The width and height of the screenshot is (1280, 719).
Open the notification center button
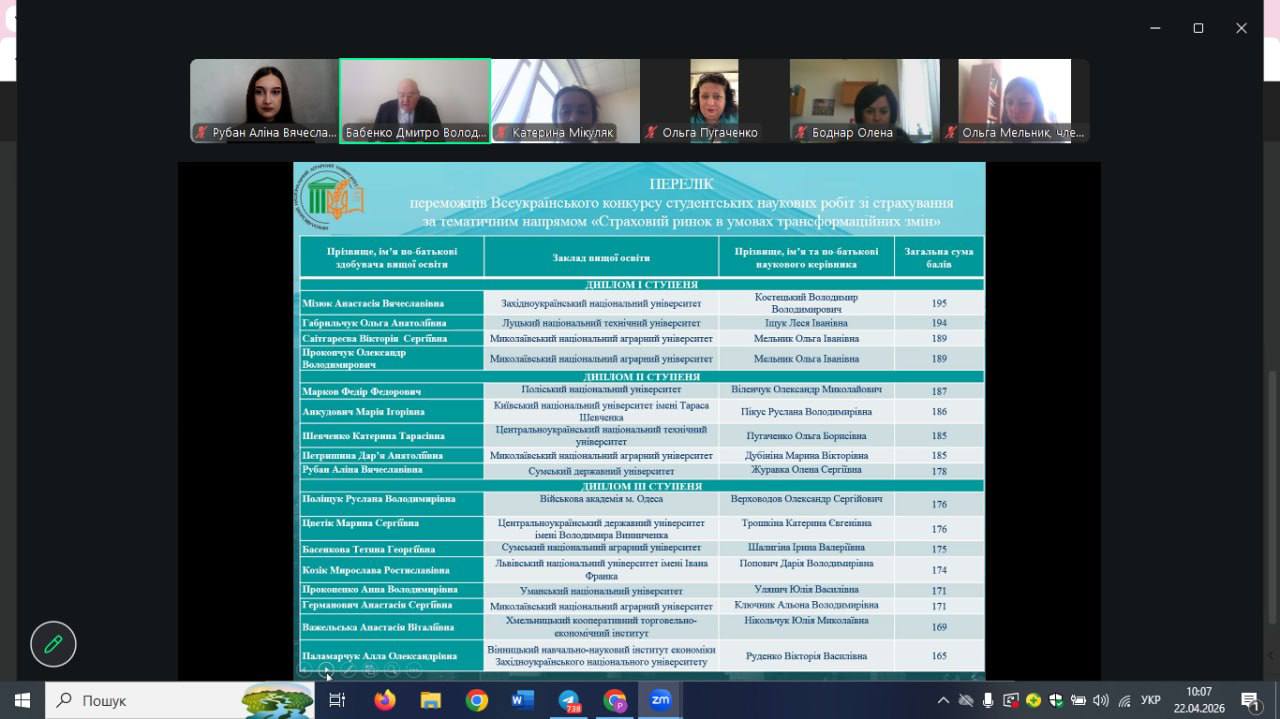1250,700
